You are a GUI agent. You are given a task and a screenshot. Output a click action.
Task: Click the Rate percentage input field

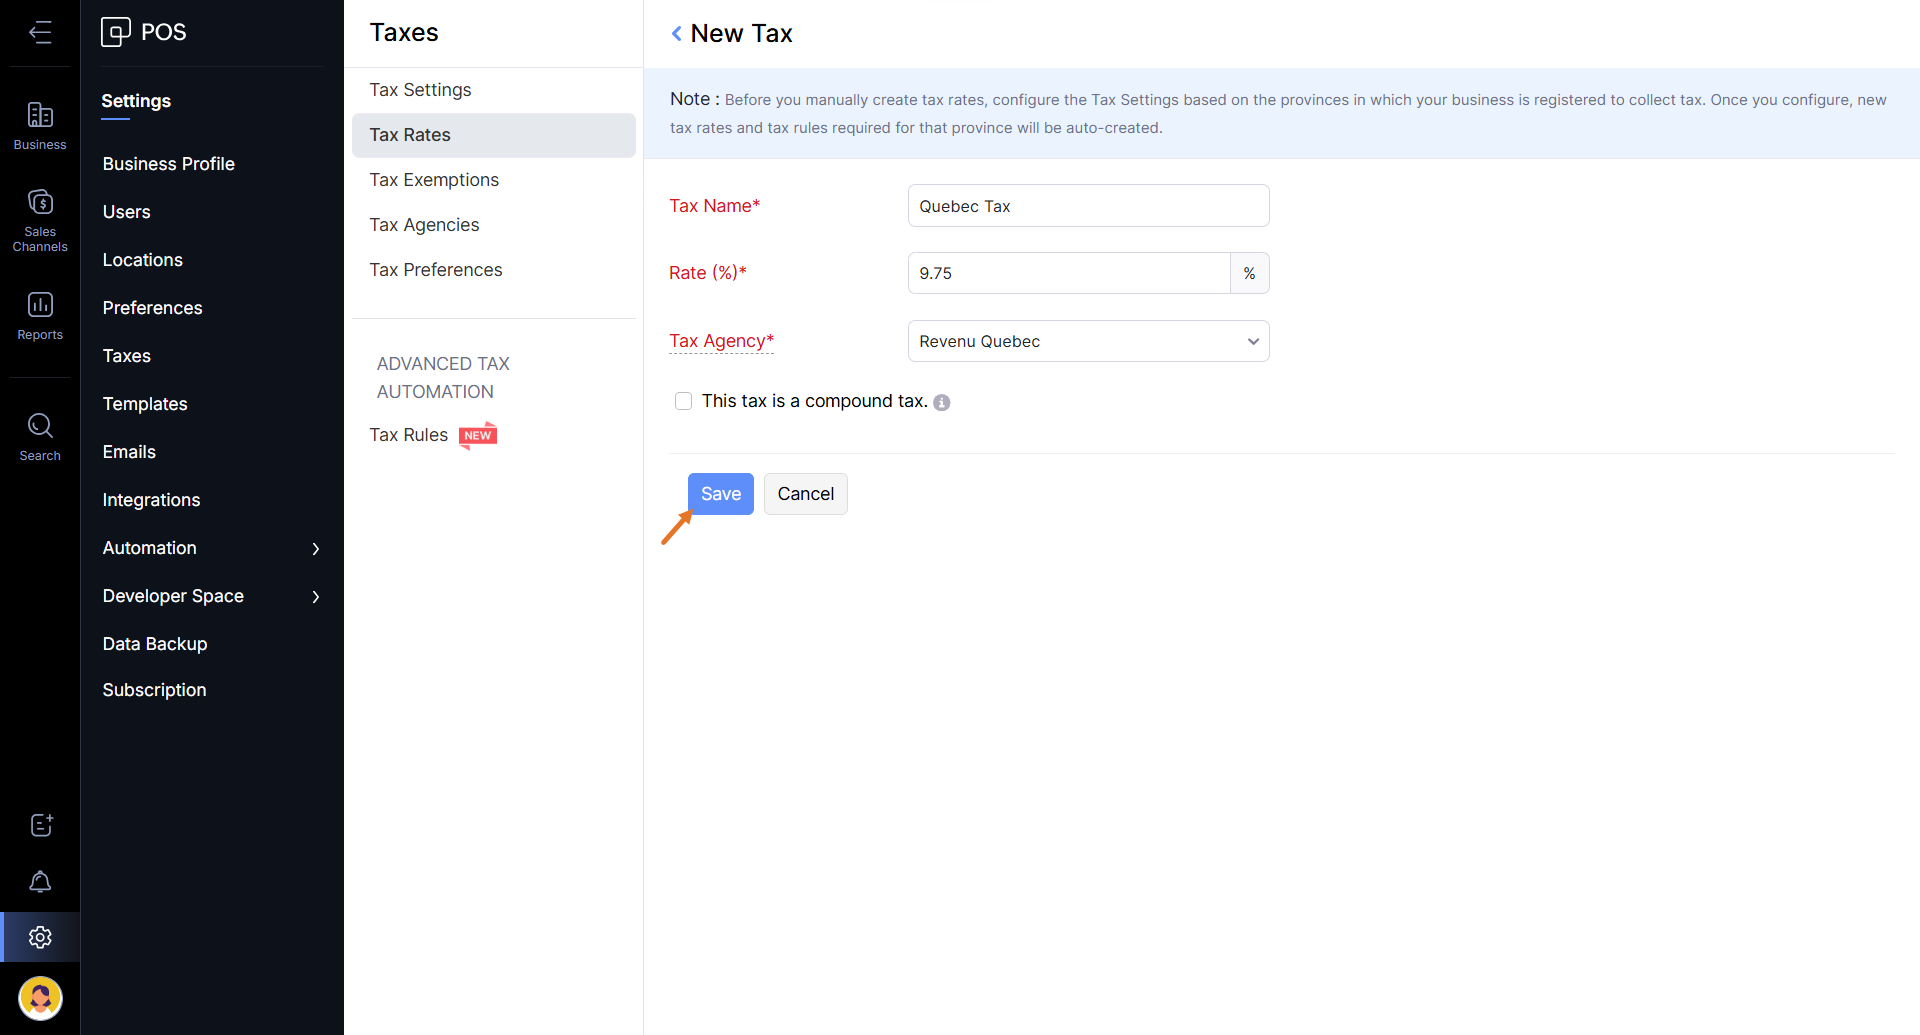point(1068,273)
